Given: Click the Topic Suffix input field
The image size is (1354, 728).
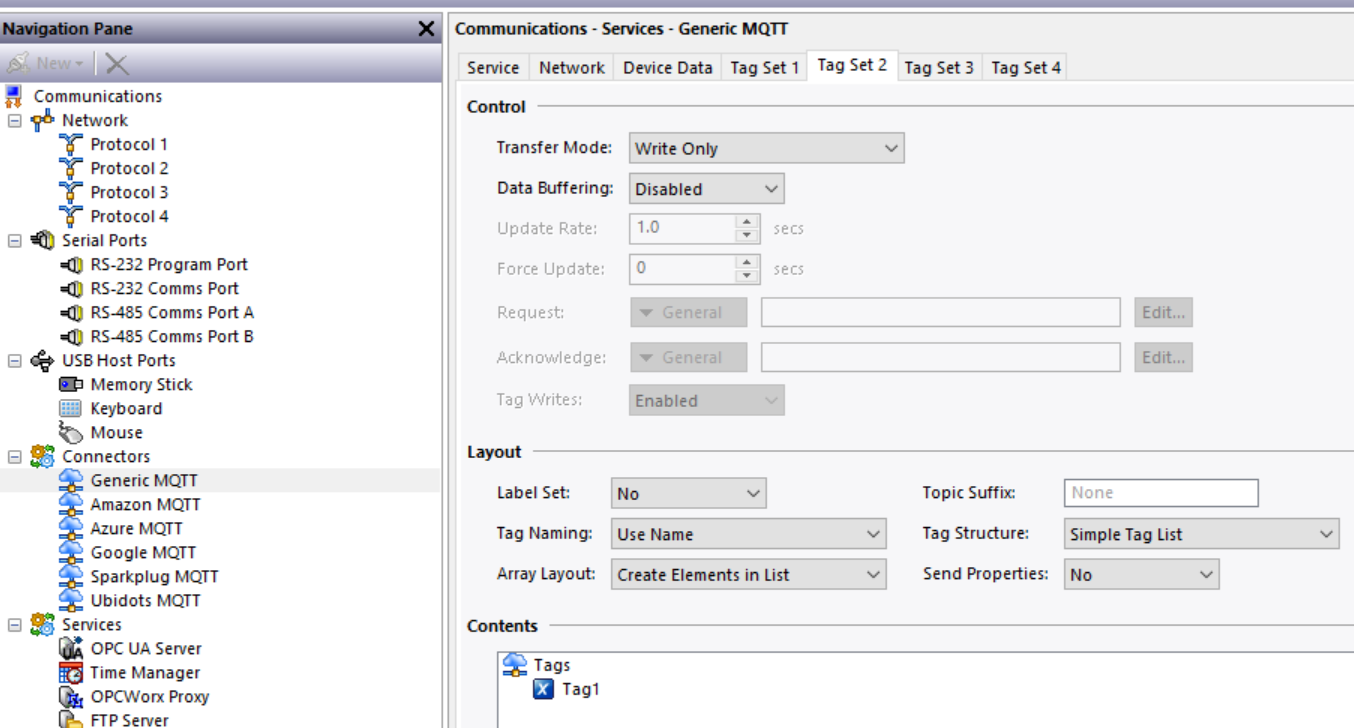Looking at the screenshot, I should [1161, 493].
